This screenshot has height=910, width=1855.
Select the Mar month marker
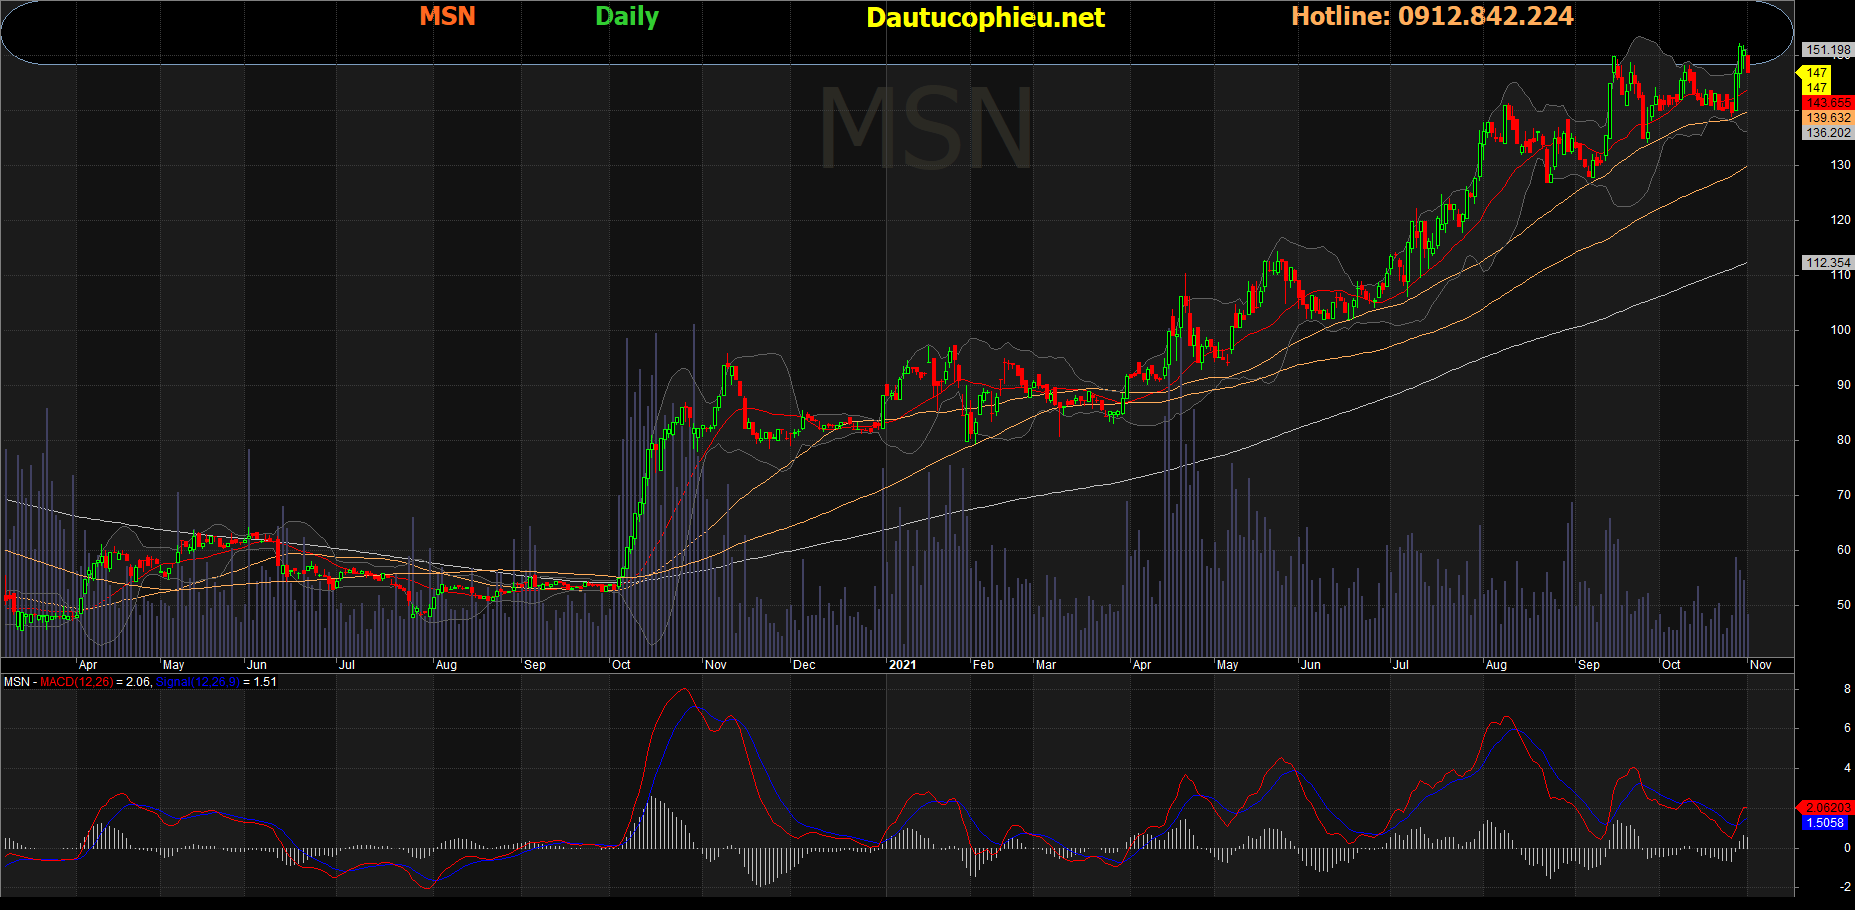pos(1046,665)
